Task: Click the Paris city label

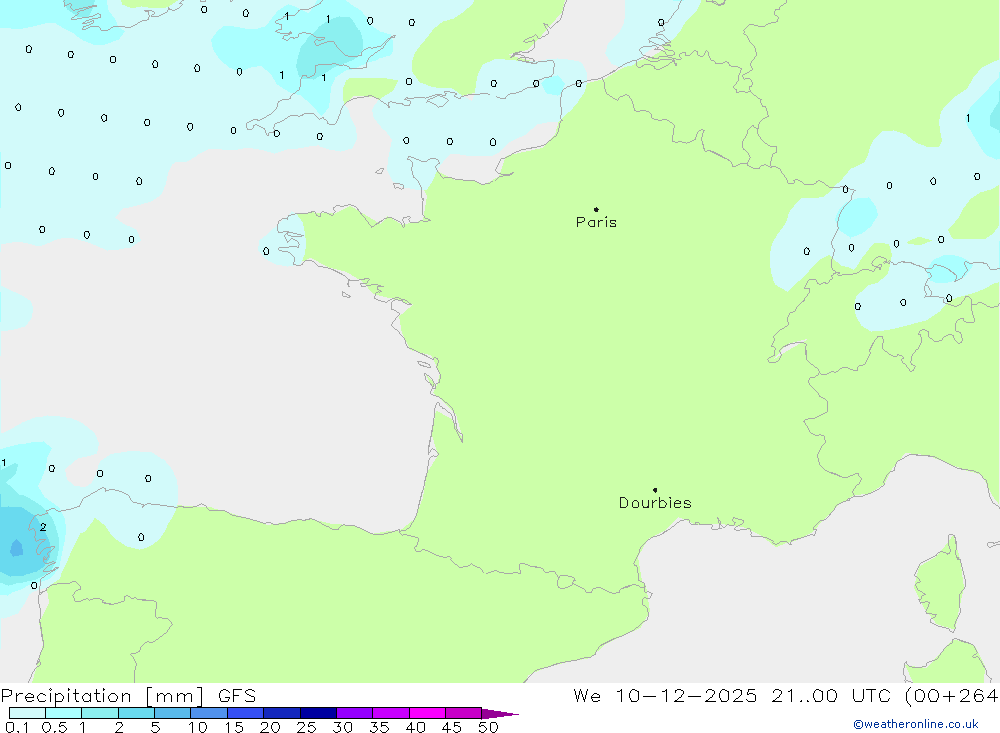Action: (596, 222)
